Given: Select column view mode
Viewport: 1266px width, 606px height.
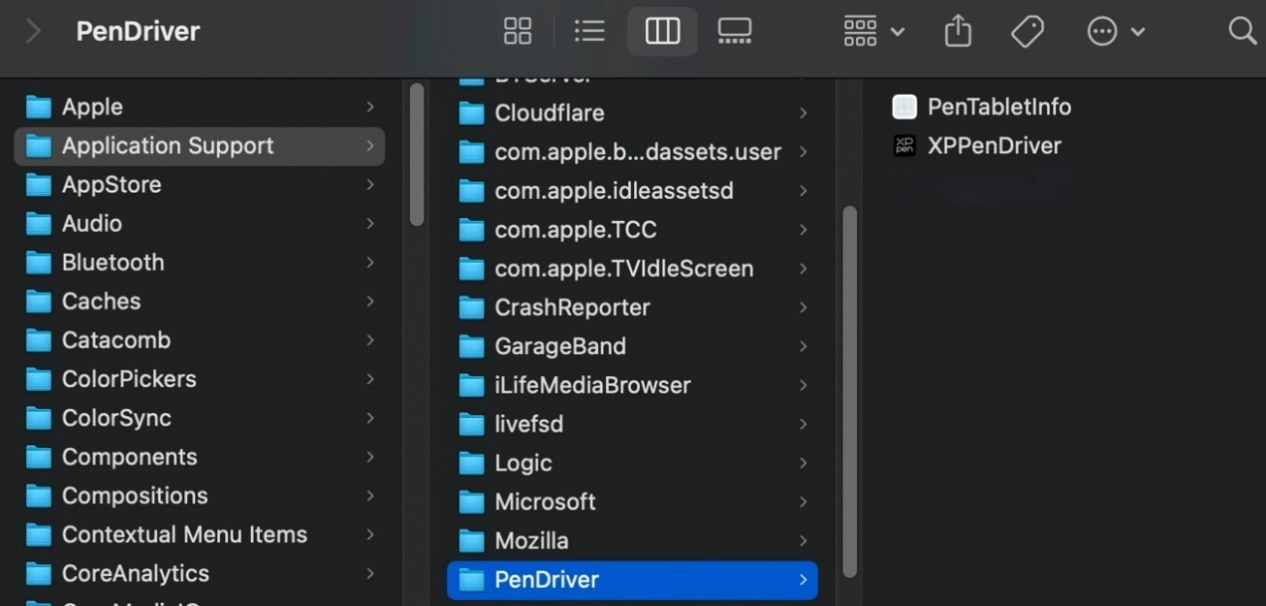Looking at the screenshot, I should tap(662, 32).
